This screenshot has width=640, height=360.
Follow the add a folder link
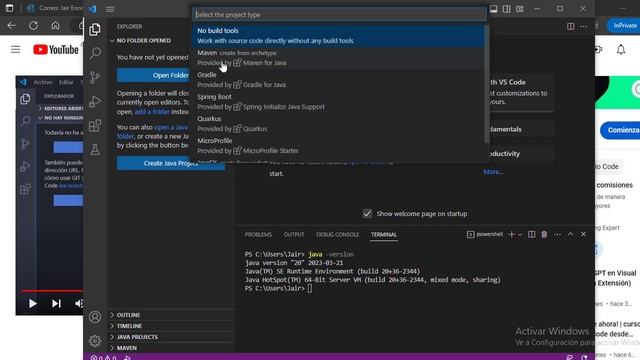click(152, 111)
